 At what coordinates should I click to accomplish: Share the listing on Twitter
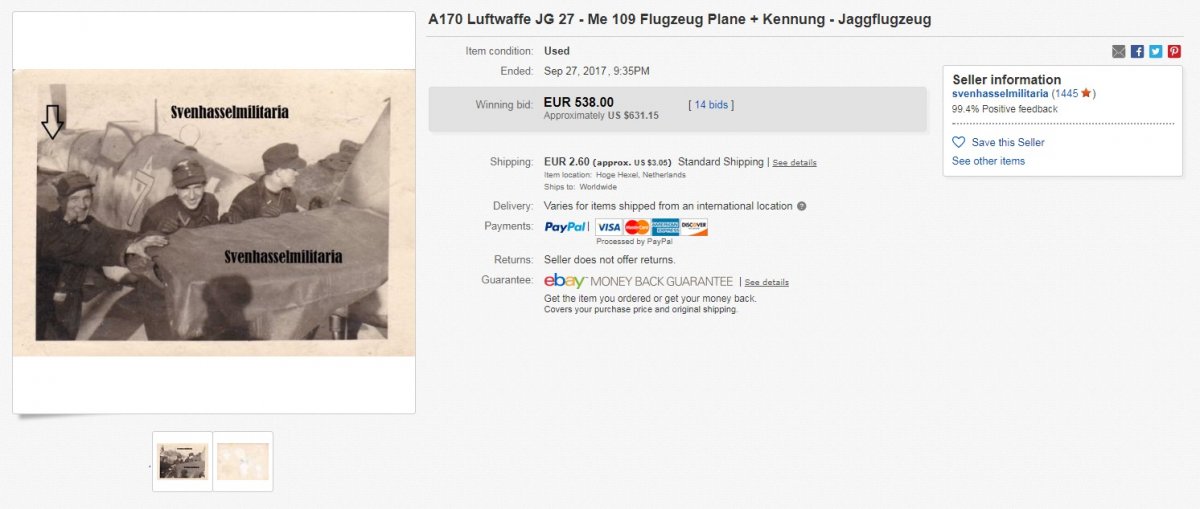click(1155, 52)
